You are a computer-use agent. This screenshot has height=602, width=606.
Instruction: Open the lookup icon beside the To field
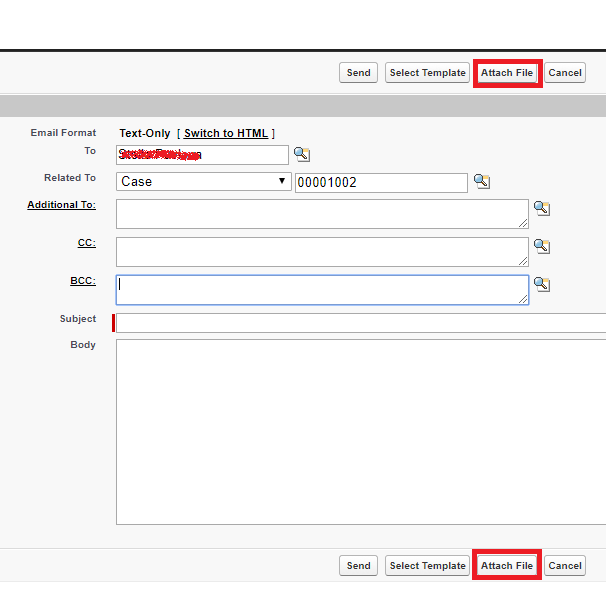(302, 154)
